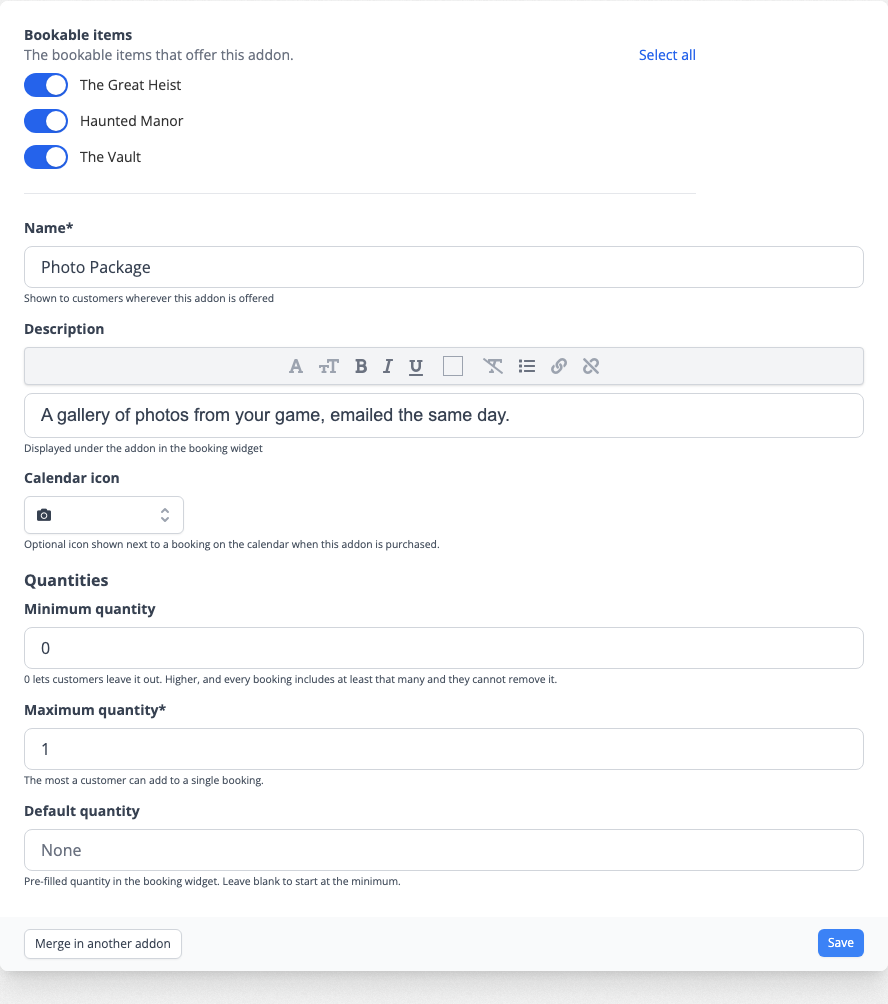Select the text size icon

(x=328, y=366)
